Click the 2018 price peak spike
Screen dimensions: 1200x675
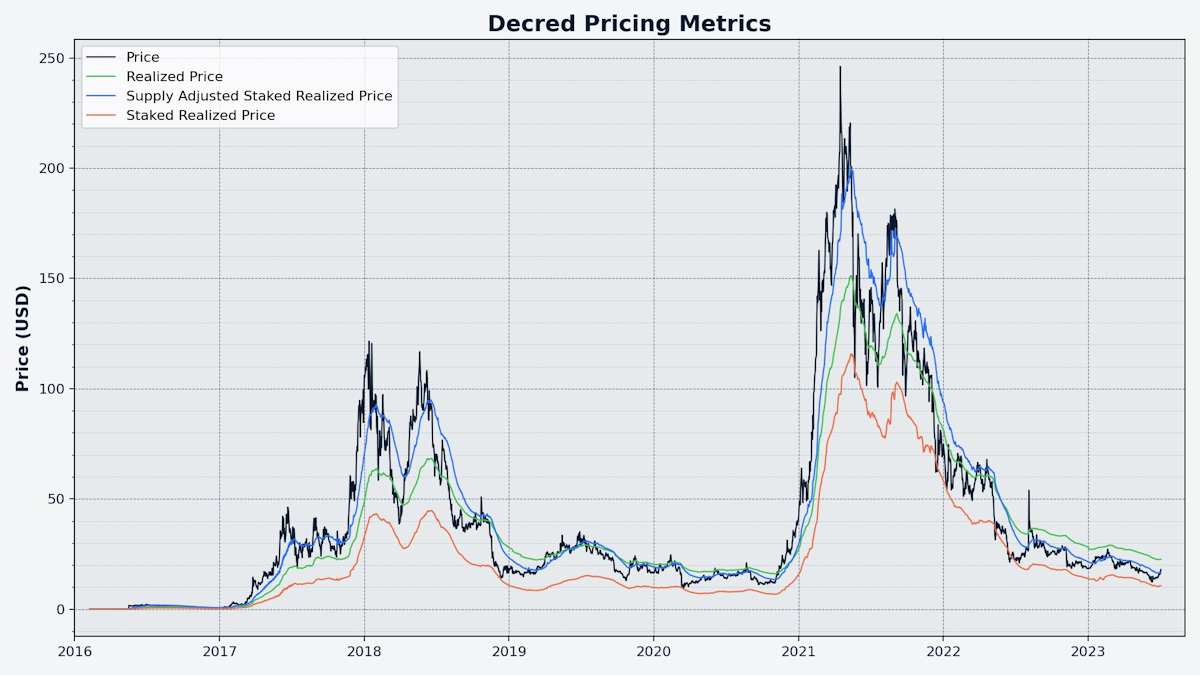[x=370, y=342]
